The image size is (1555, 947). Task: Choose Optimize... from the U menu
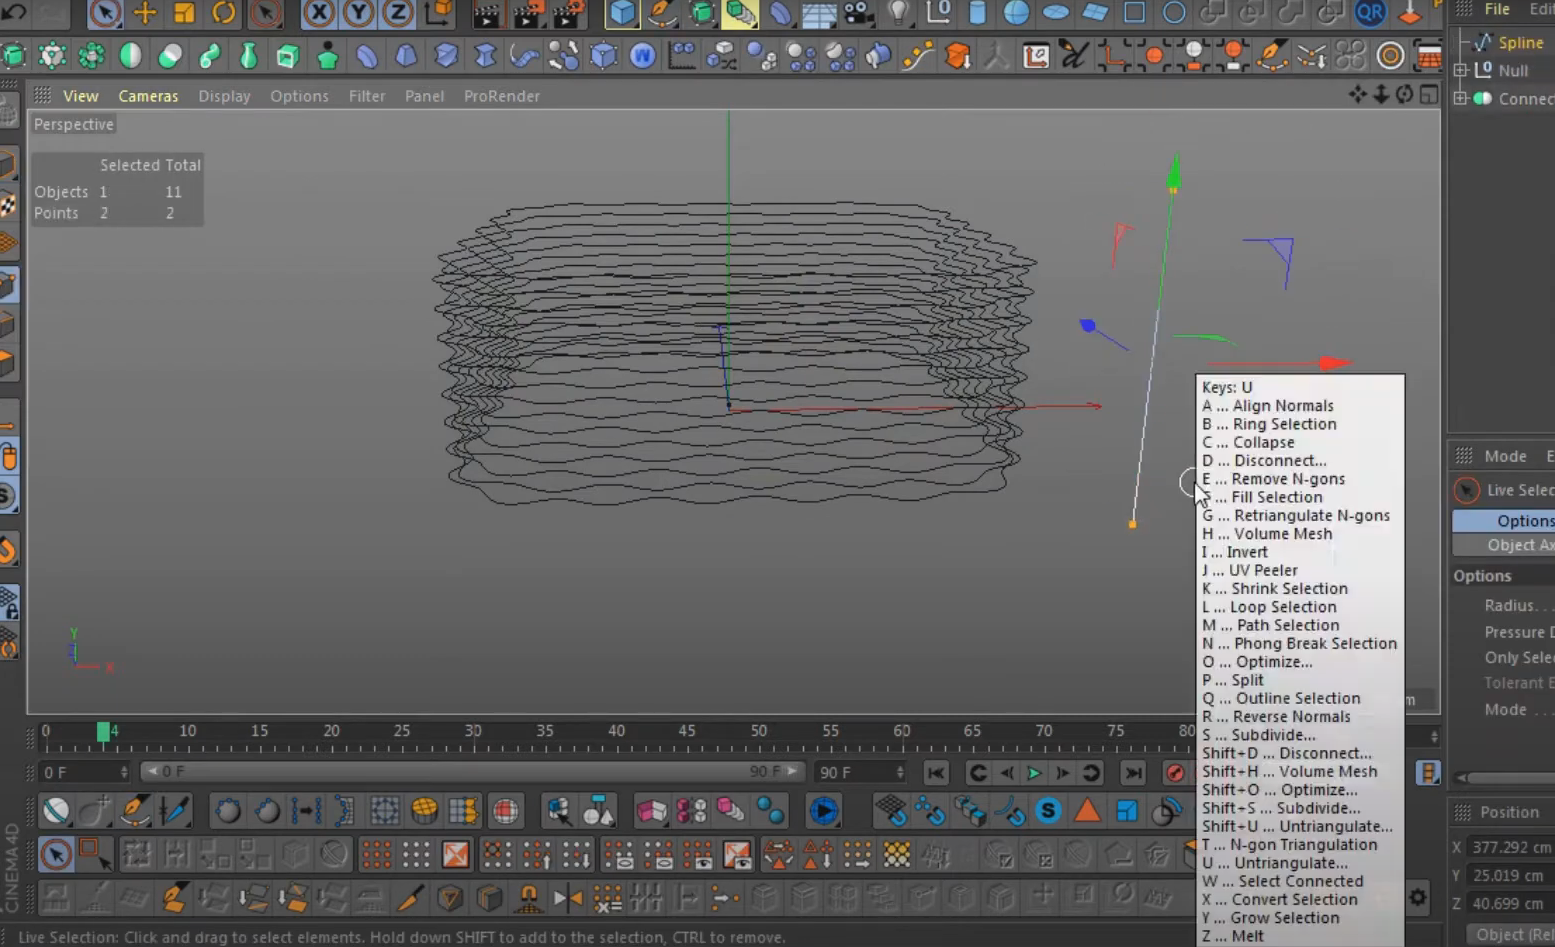pos(1273,662)
